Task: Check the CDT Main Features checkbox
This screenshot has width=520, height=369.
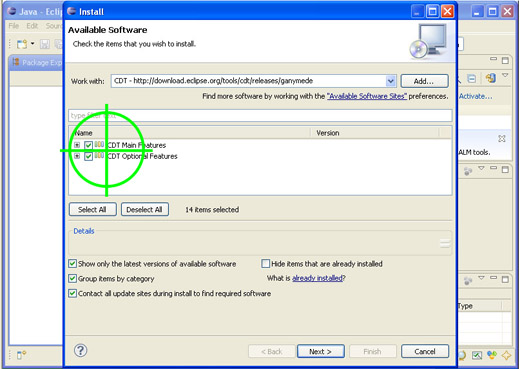Action: pos(88,145)
